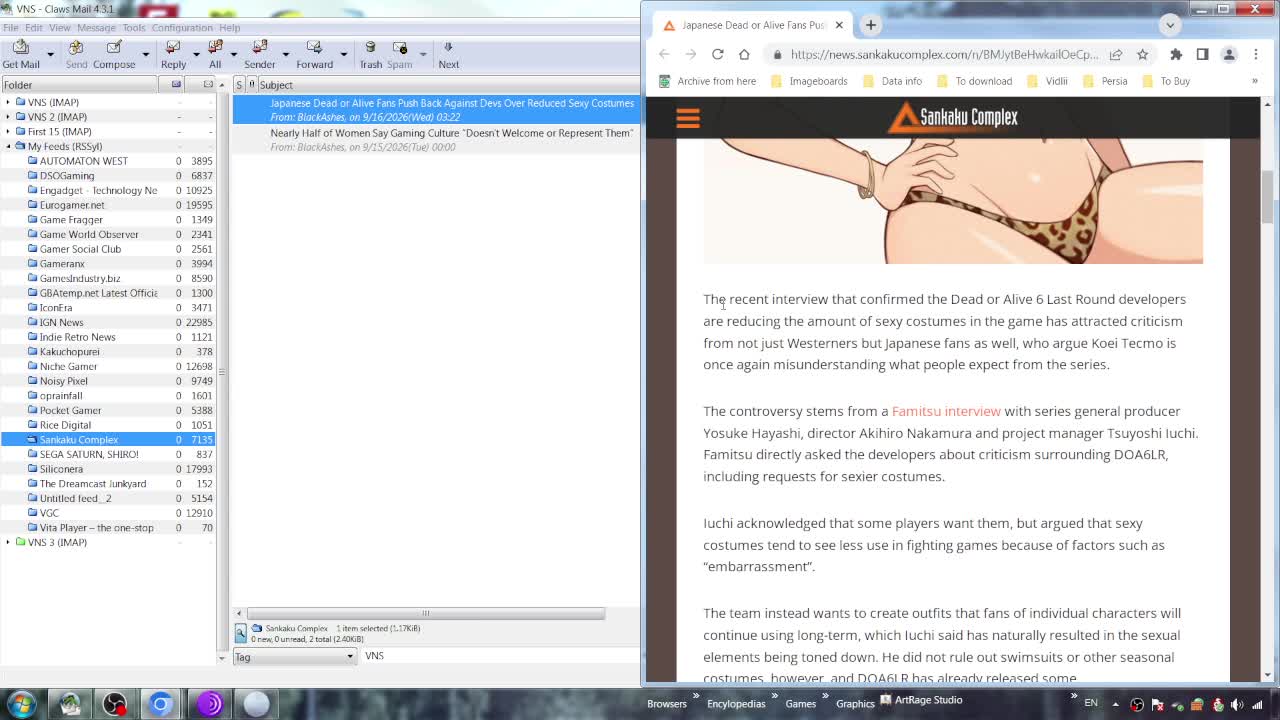Select the Siliconera feed folder
This screenshot has width=1280, height=720.
click(61, 469)
